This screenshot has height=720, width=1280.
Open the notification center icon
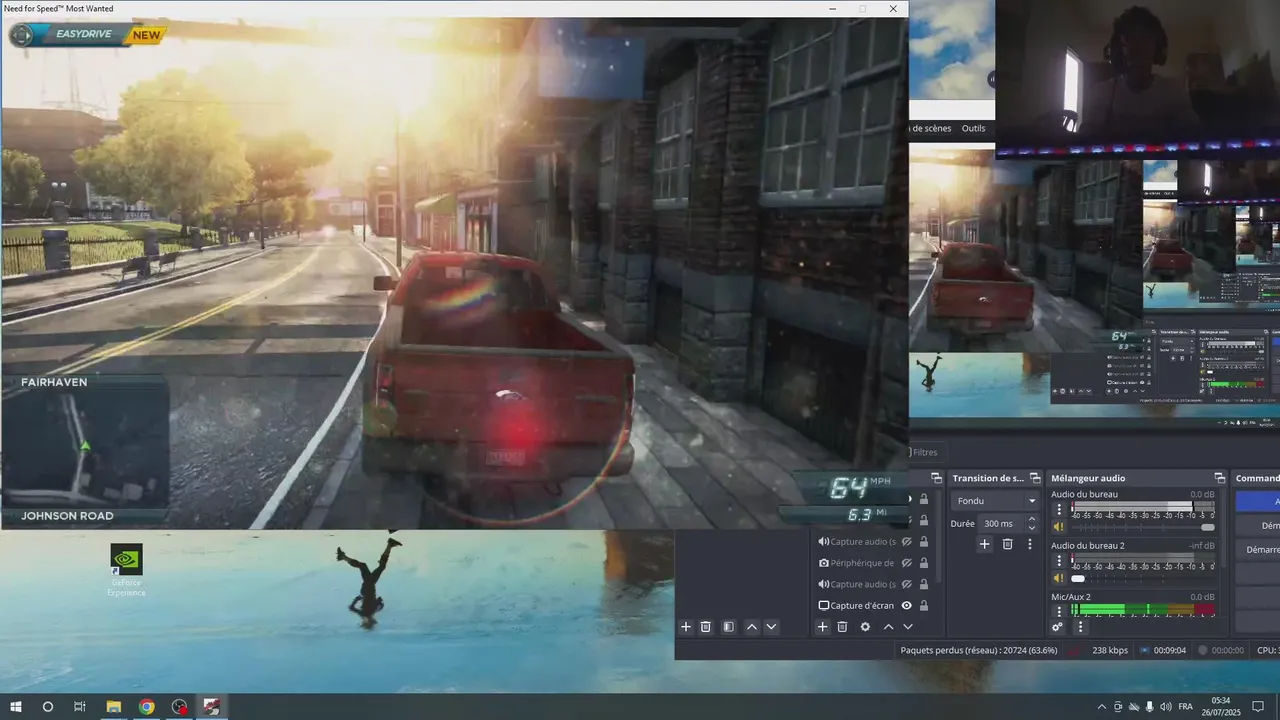1258,707
